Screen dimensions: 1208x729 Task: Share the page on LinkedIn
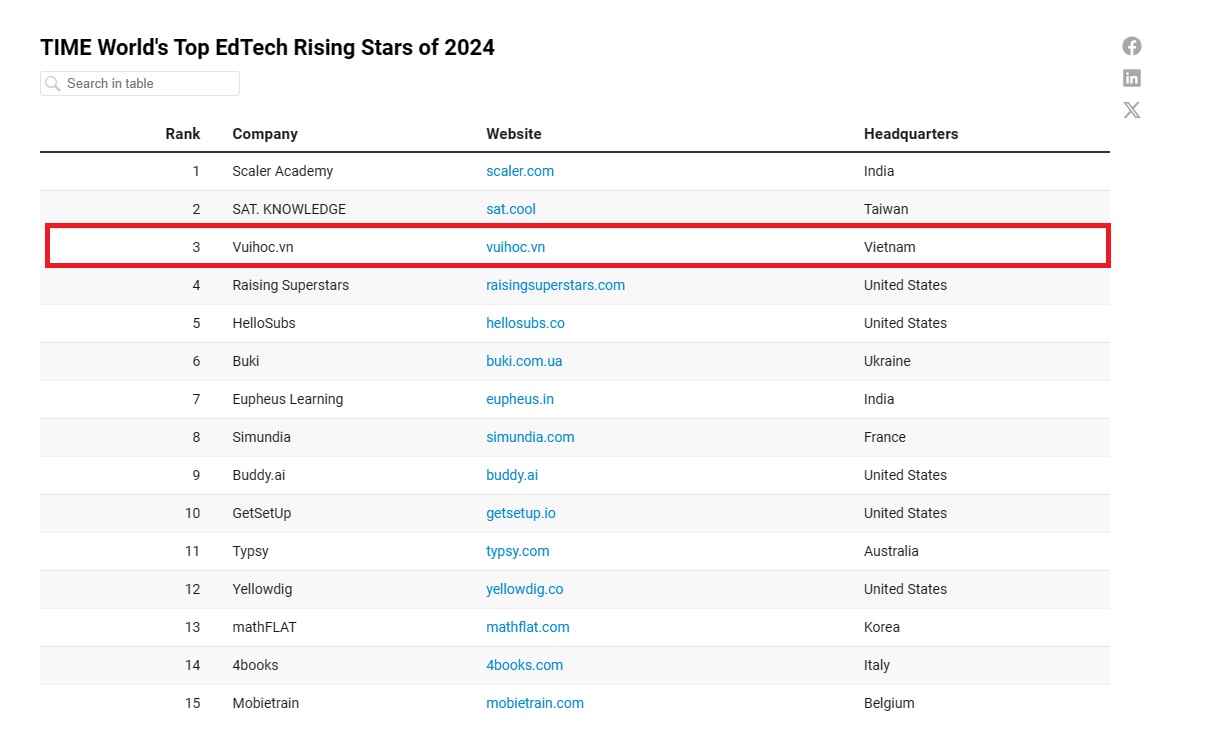1131,78
